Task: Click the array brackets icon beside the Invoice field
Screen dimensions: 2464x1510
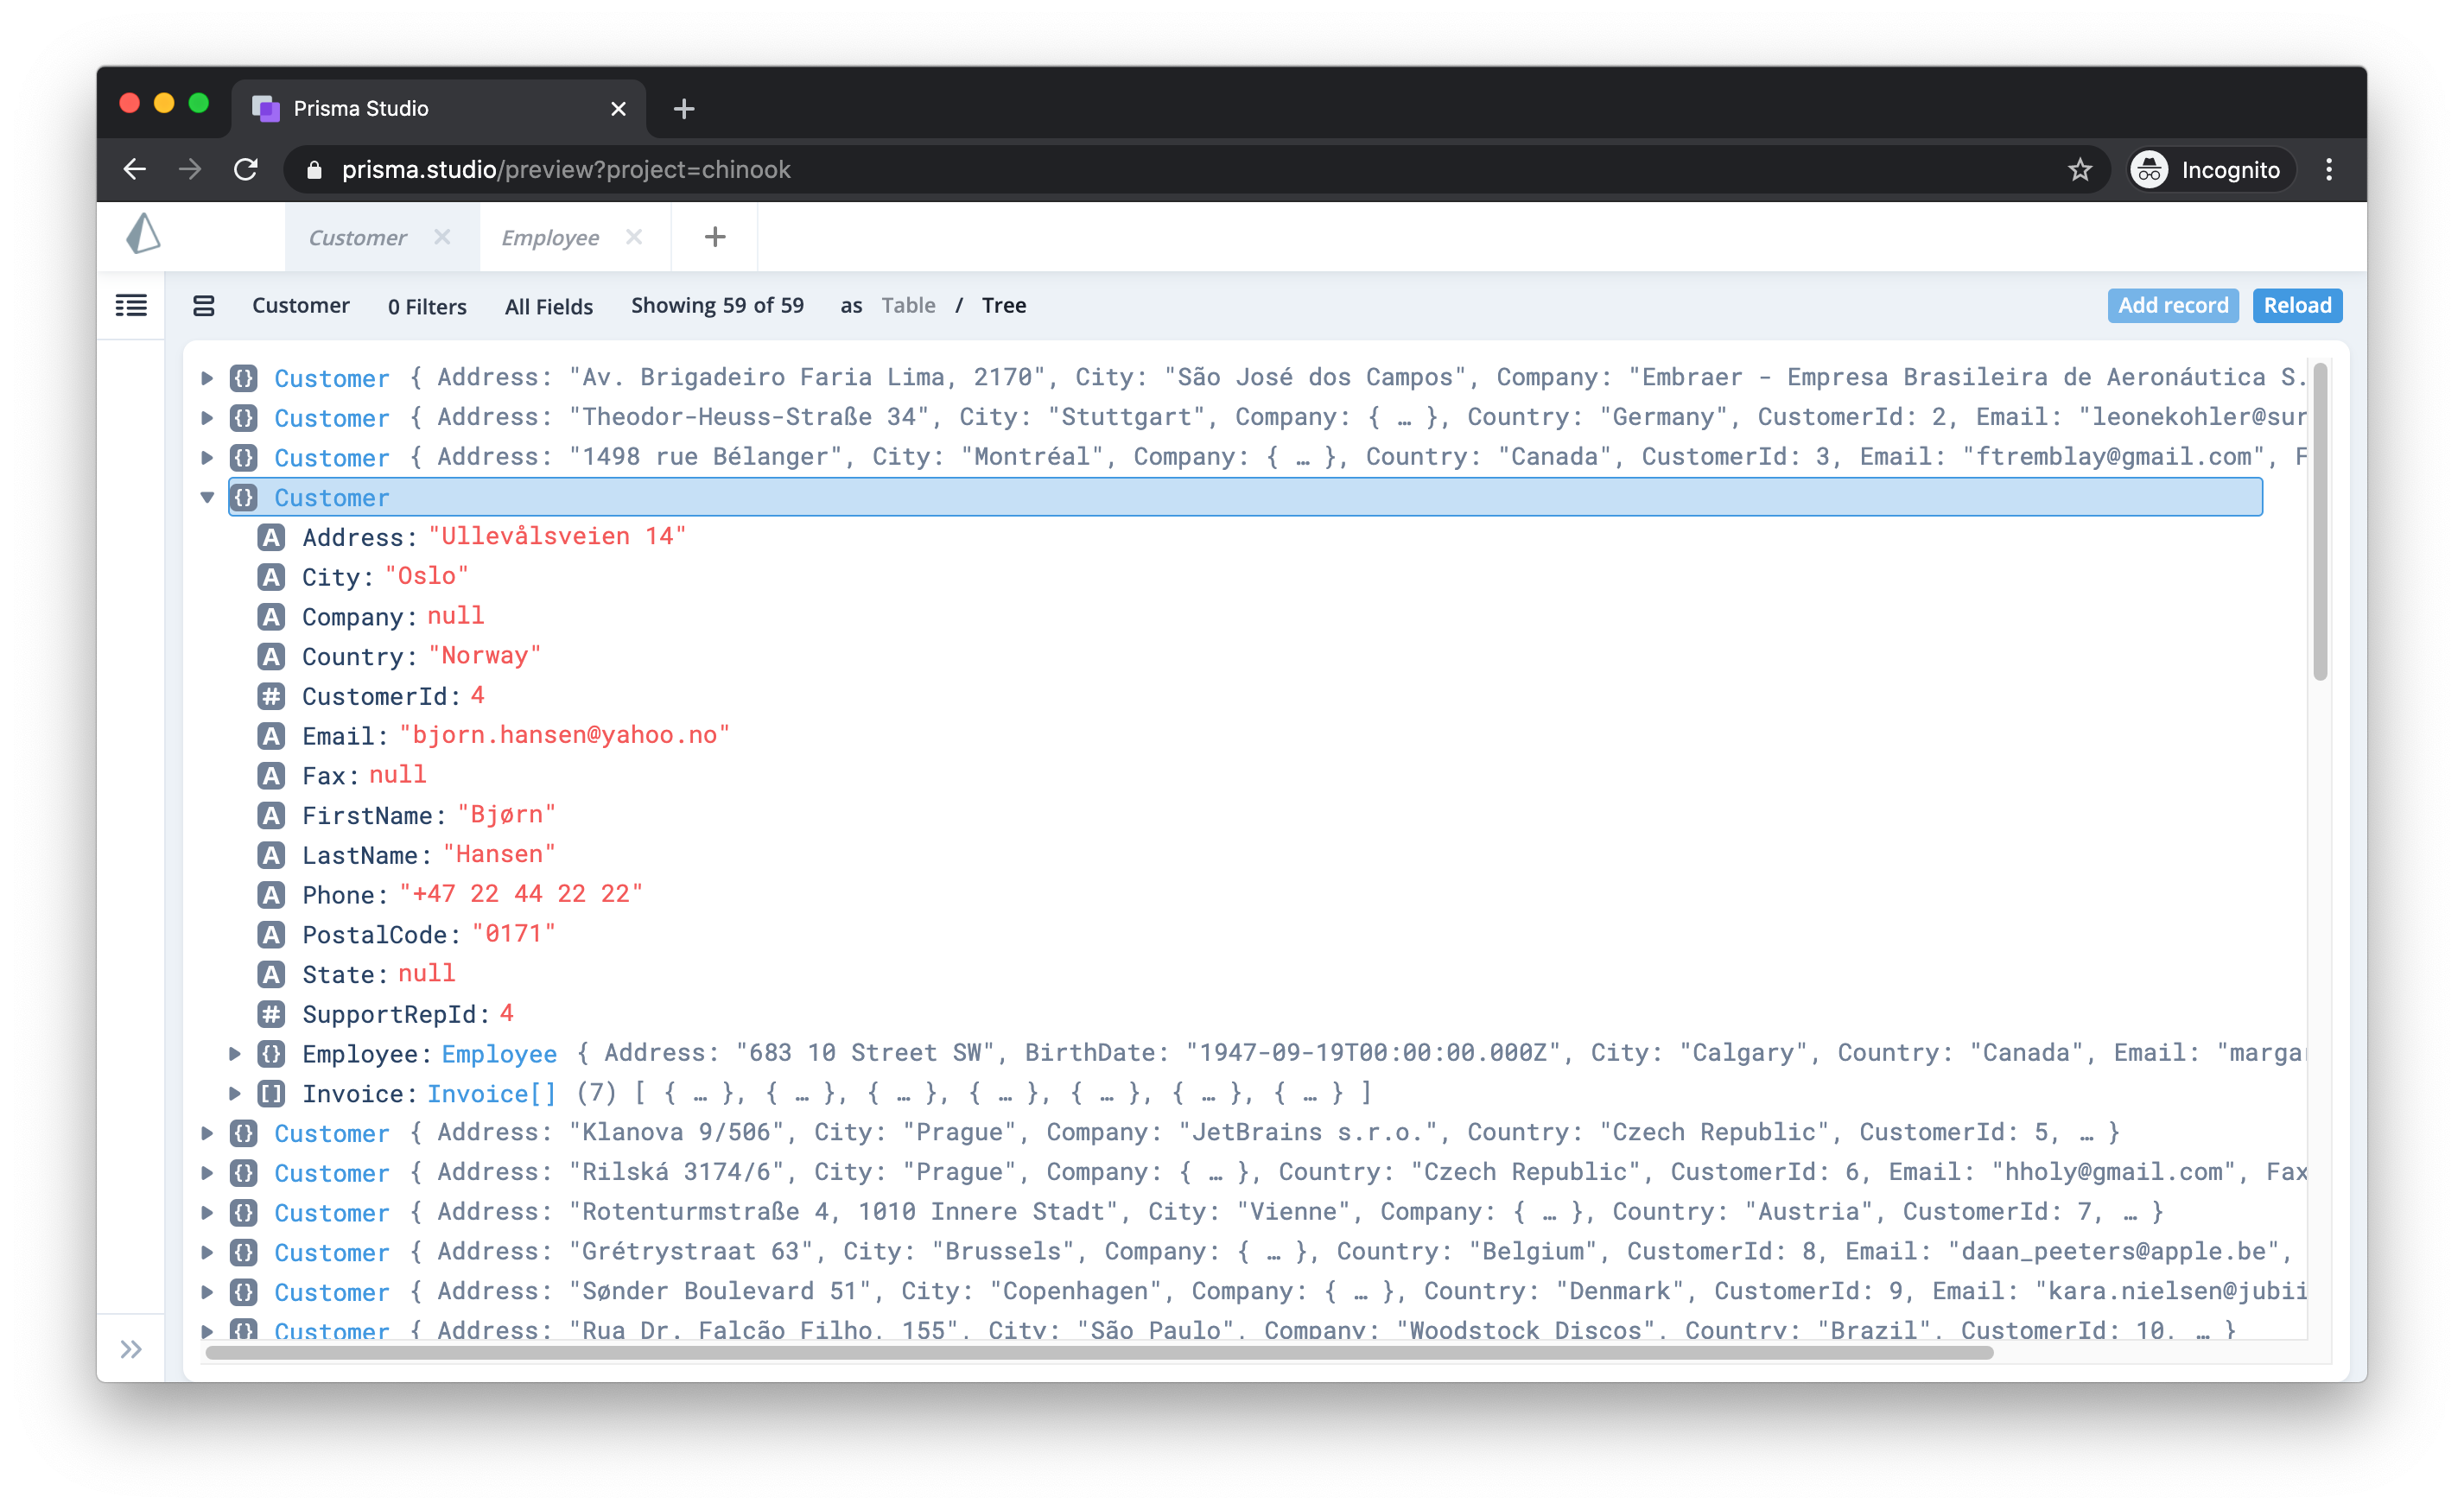Action: [271, 1093]
